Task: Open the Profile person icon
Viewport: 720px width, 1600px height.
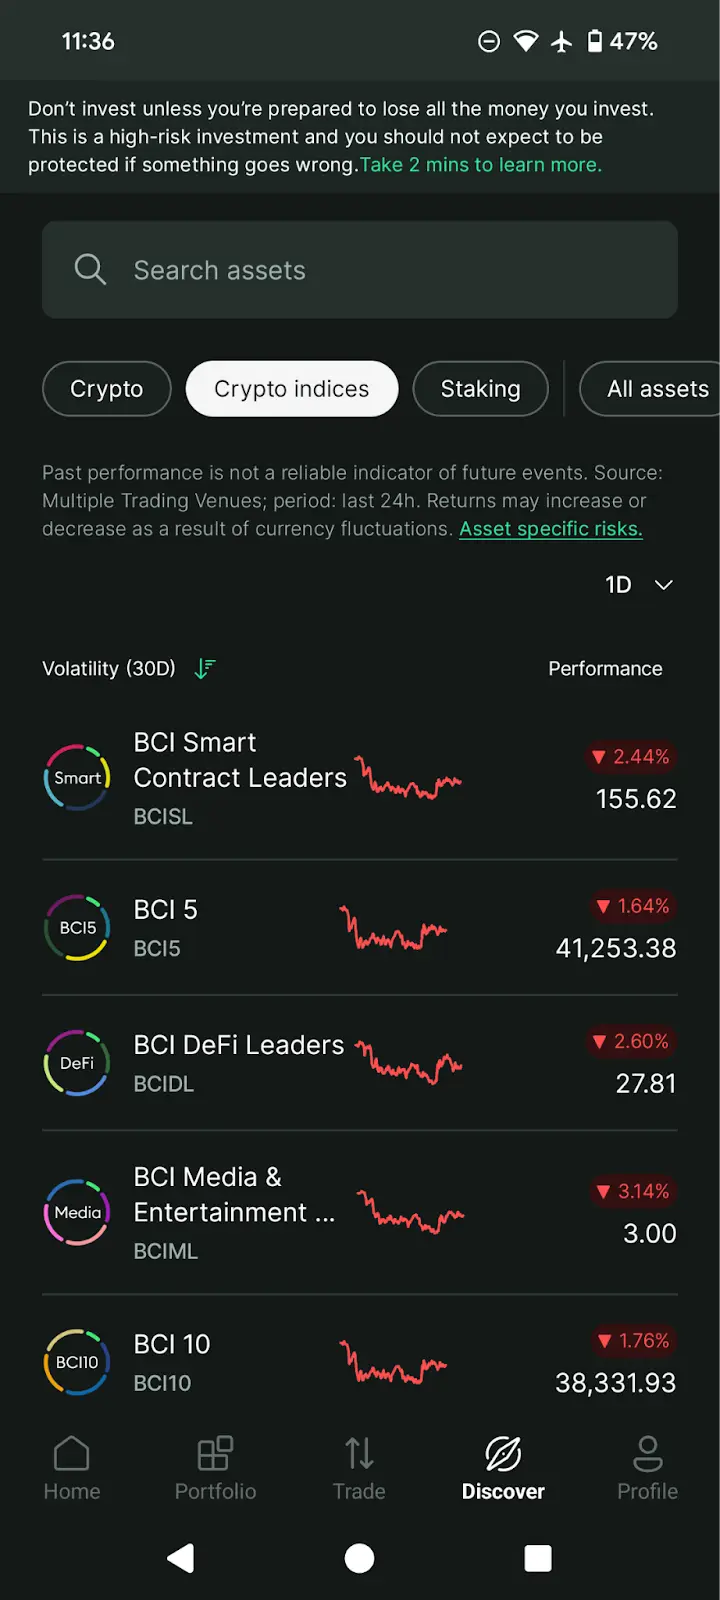Action: (647, 1454)
